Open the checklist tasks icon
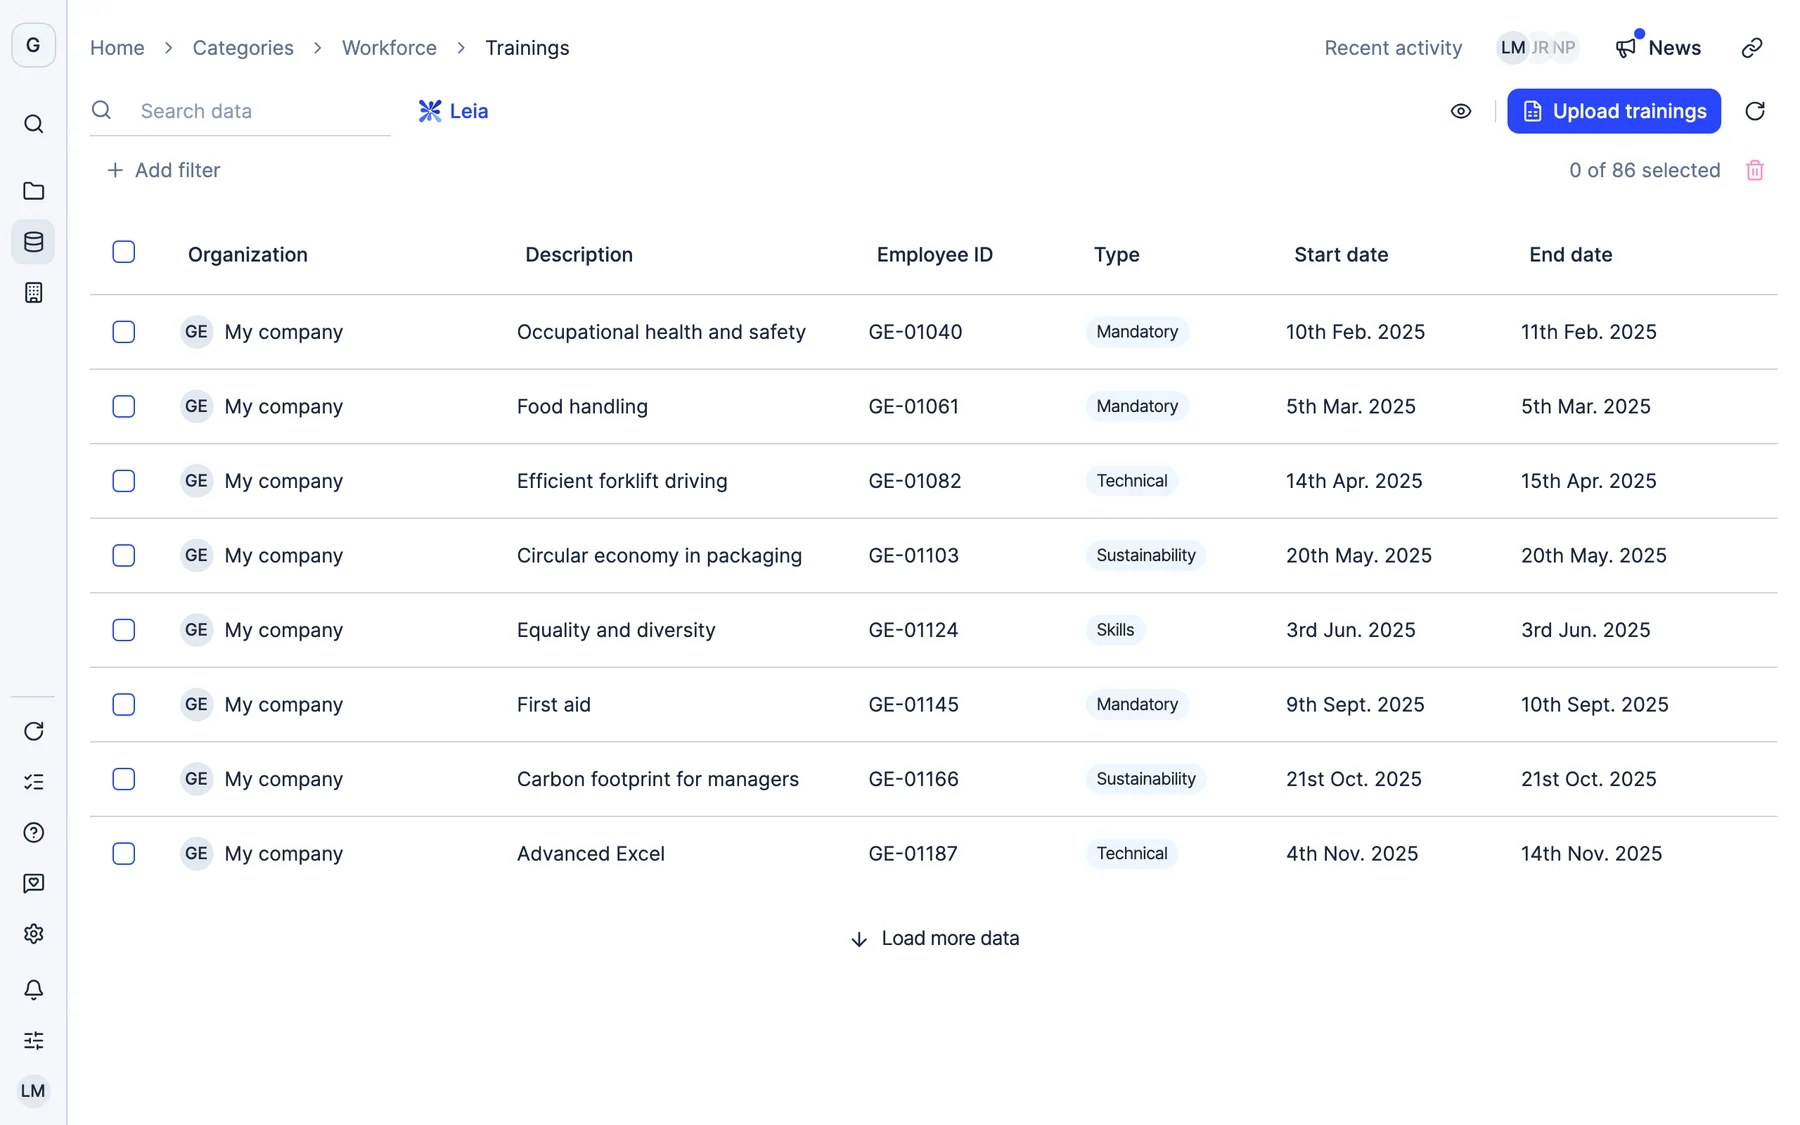The height and width of the screenshot is (1125, 1800). (33, 782)
